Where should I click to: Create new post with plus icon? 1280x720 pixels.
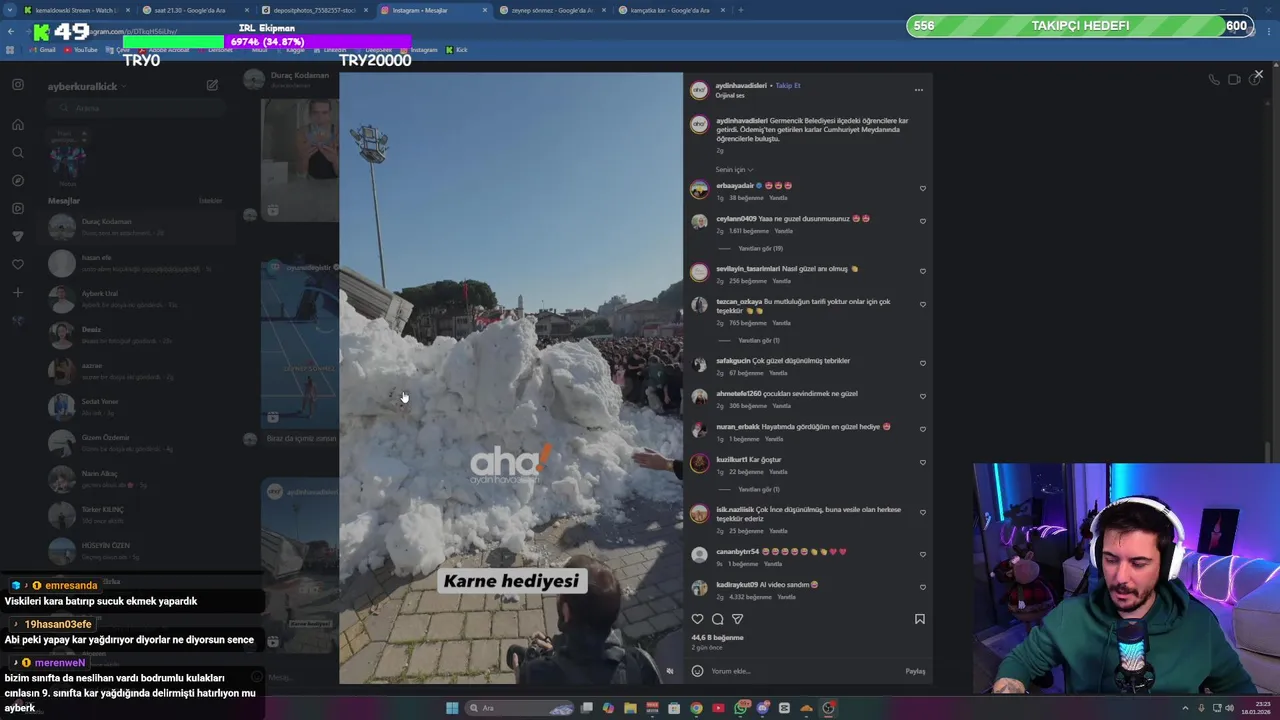17,293
